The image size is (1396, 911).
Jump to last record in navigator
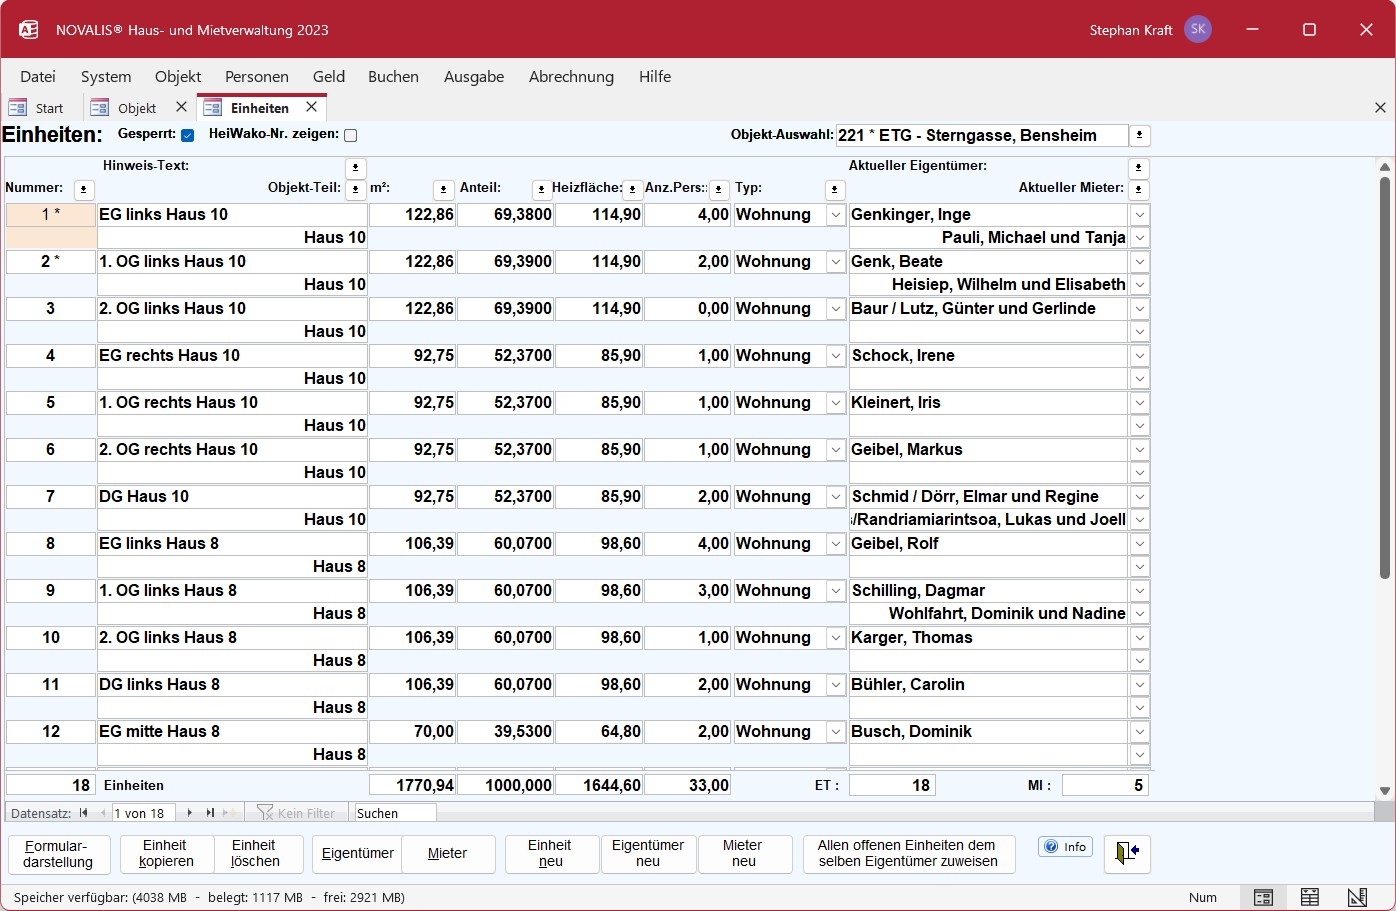tap(210, 813)
